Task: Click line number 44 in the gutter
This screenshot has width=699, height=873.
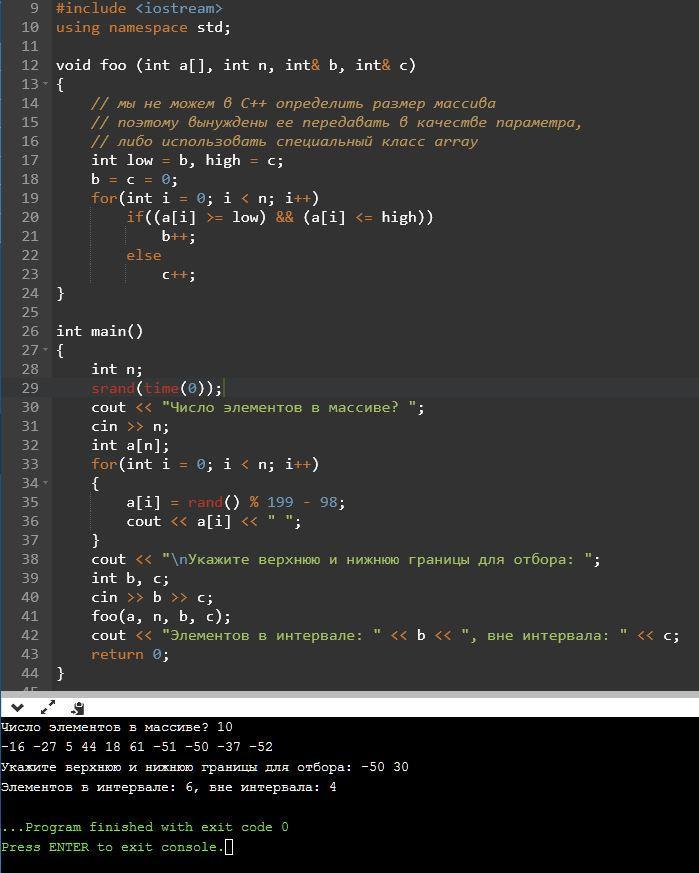Action: pyautogui.click(x=30, y=673)
